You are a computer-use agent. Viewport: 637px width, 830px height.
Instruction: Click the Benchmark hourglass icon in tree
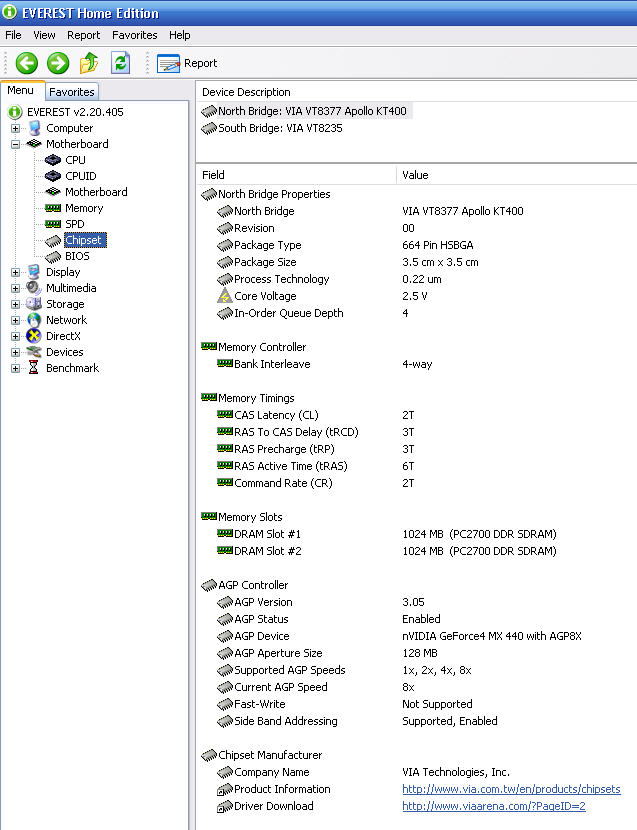tap(33, 367)
